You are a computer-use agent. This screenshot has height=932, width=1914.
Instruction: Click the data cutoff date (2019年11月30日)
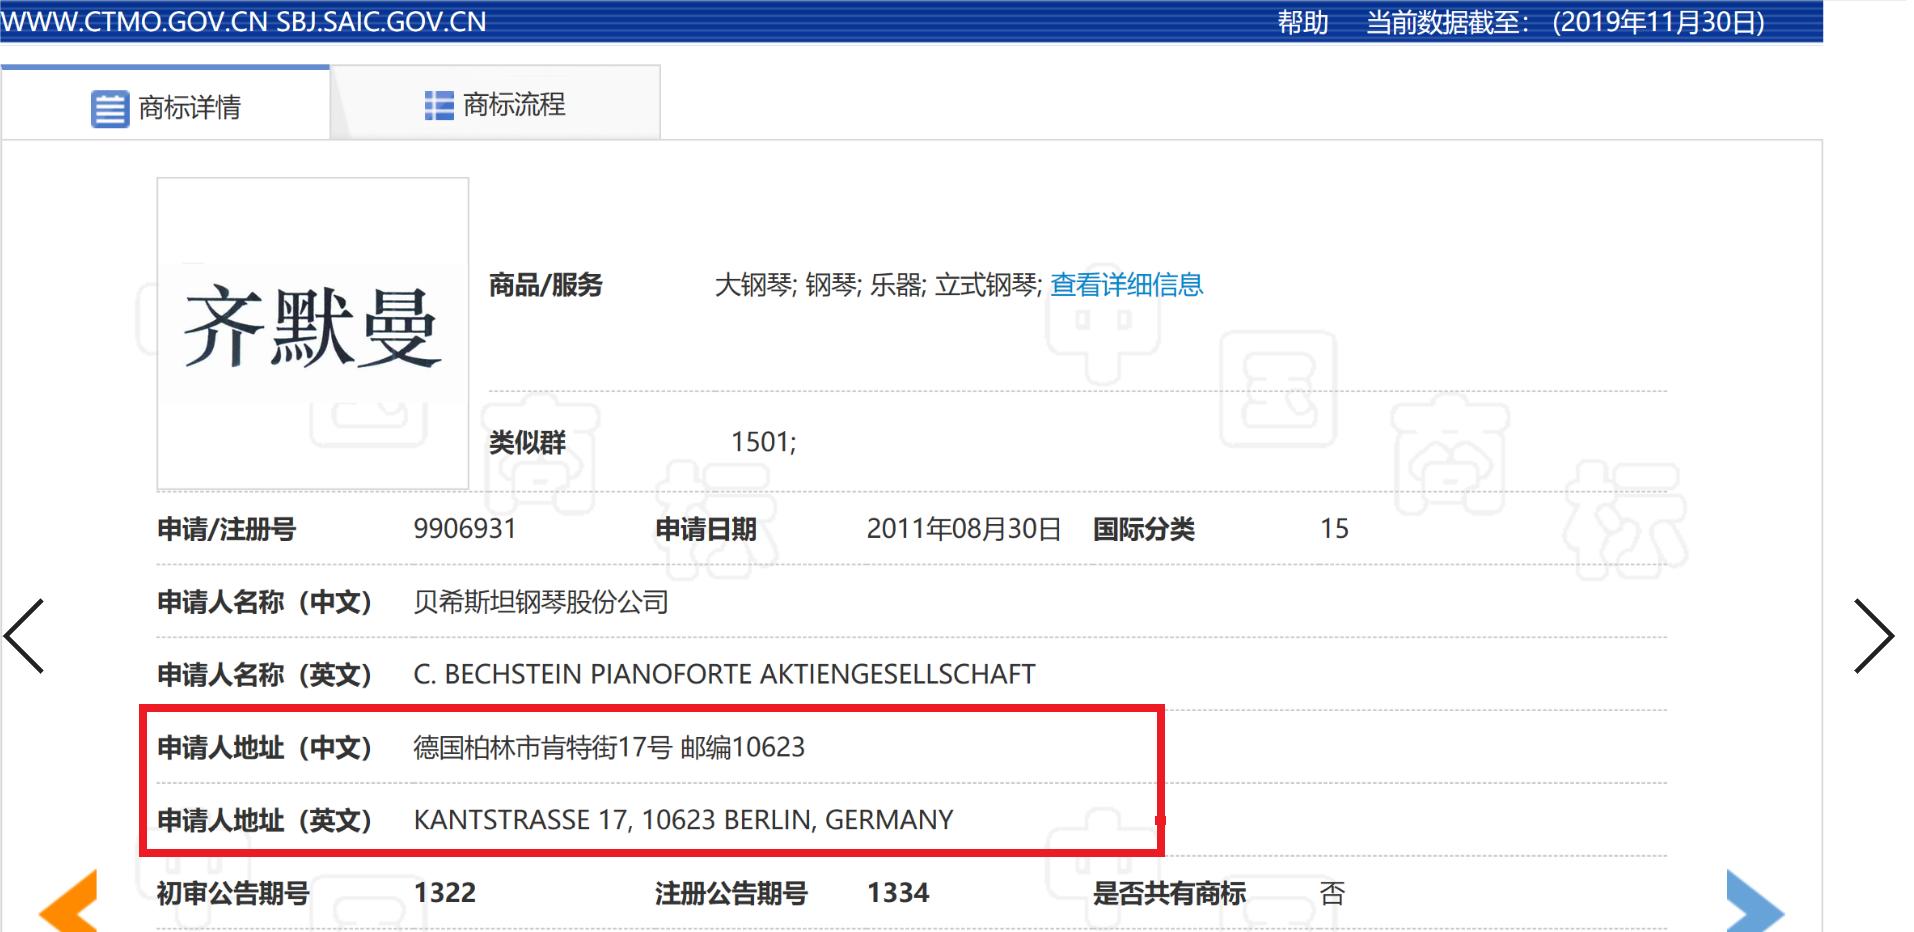tap(1659, 22)
